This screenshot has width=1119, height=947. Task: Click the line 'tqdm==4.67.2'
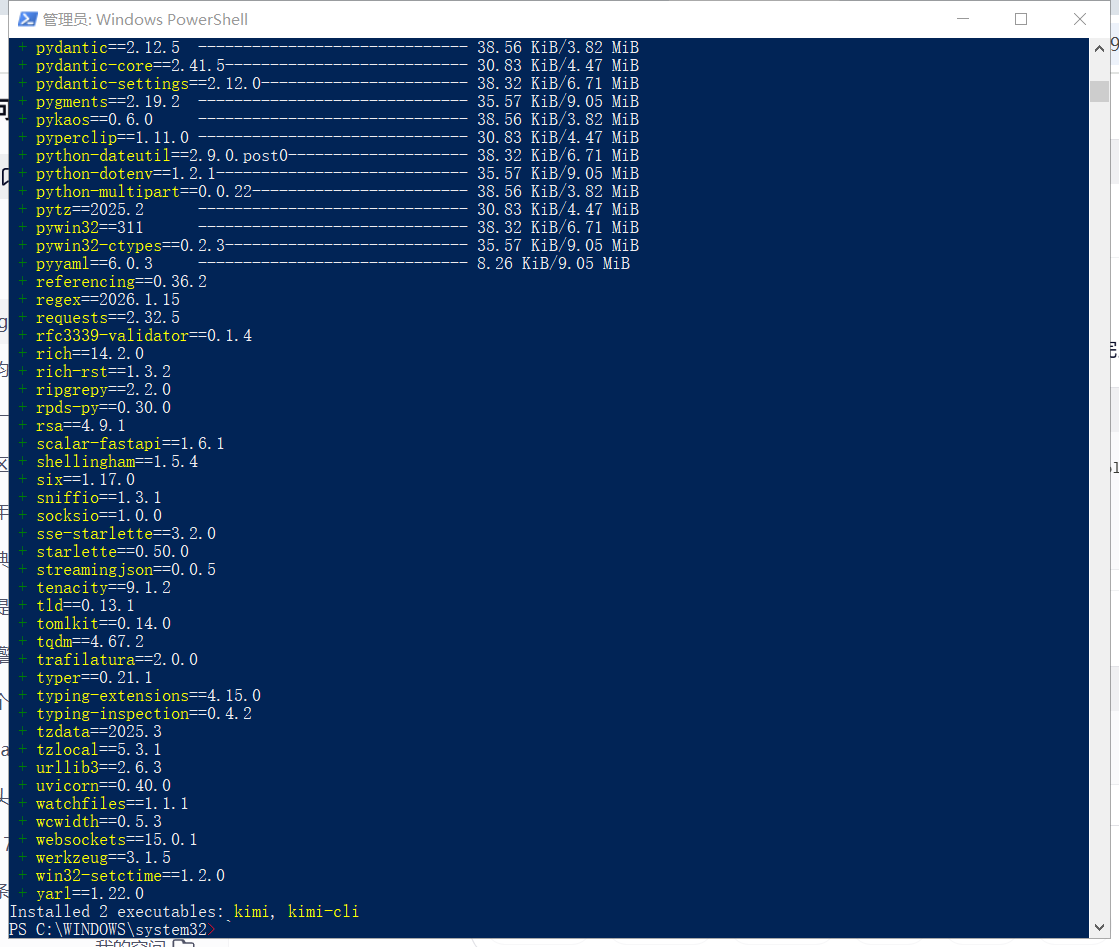tap(90, 642)
